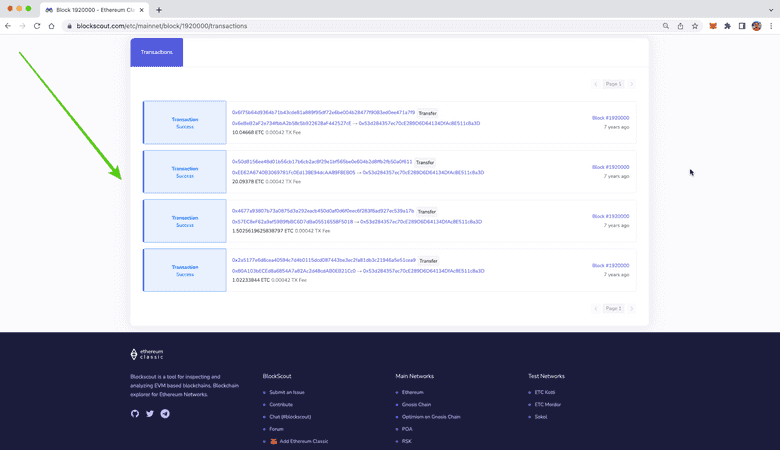The image size is (780, 450).
Task: Click the bottom pagination previous arrow
Action: [596, 309]
